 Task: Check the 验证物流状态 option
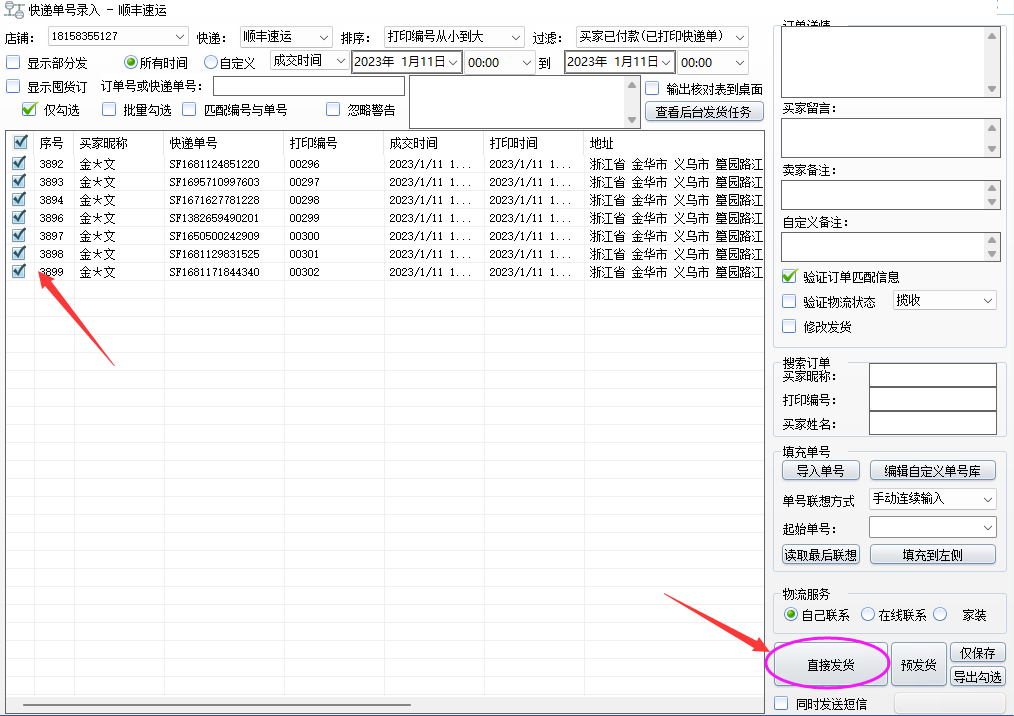tap(789, 301)
